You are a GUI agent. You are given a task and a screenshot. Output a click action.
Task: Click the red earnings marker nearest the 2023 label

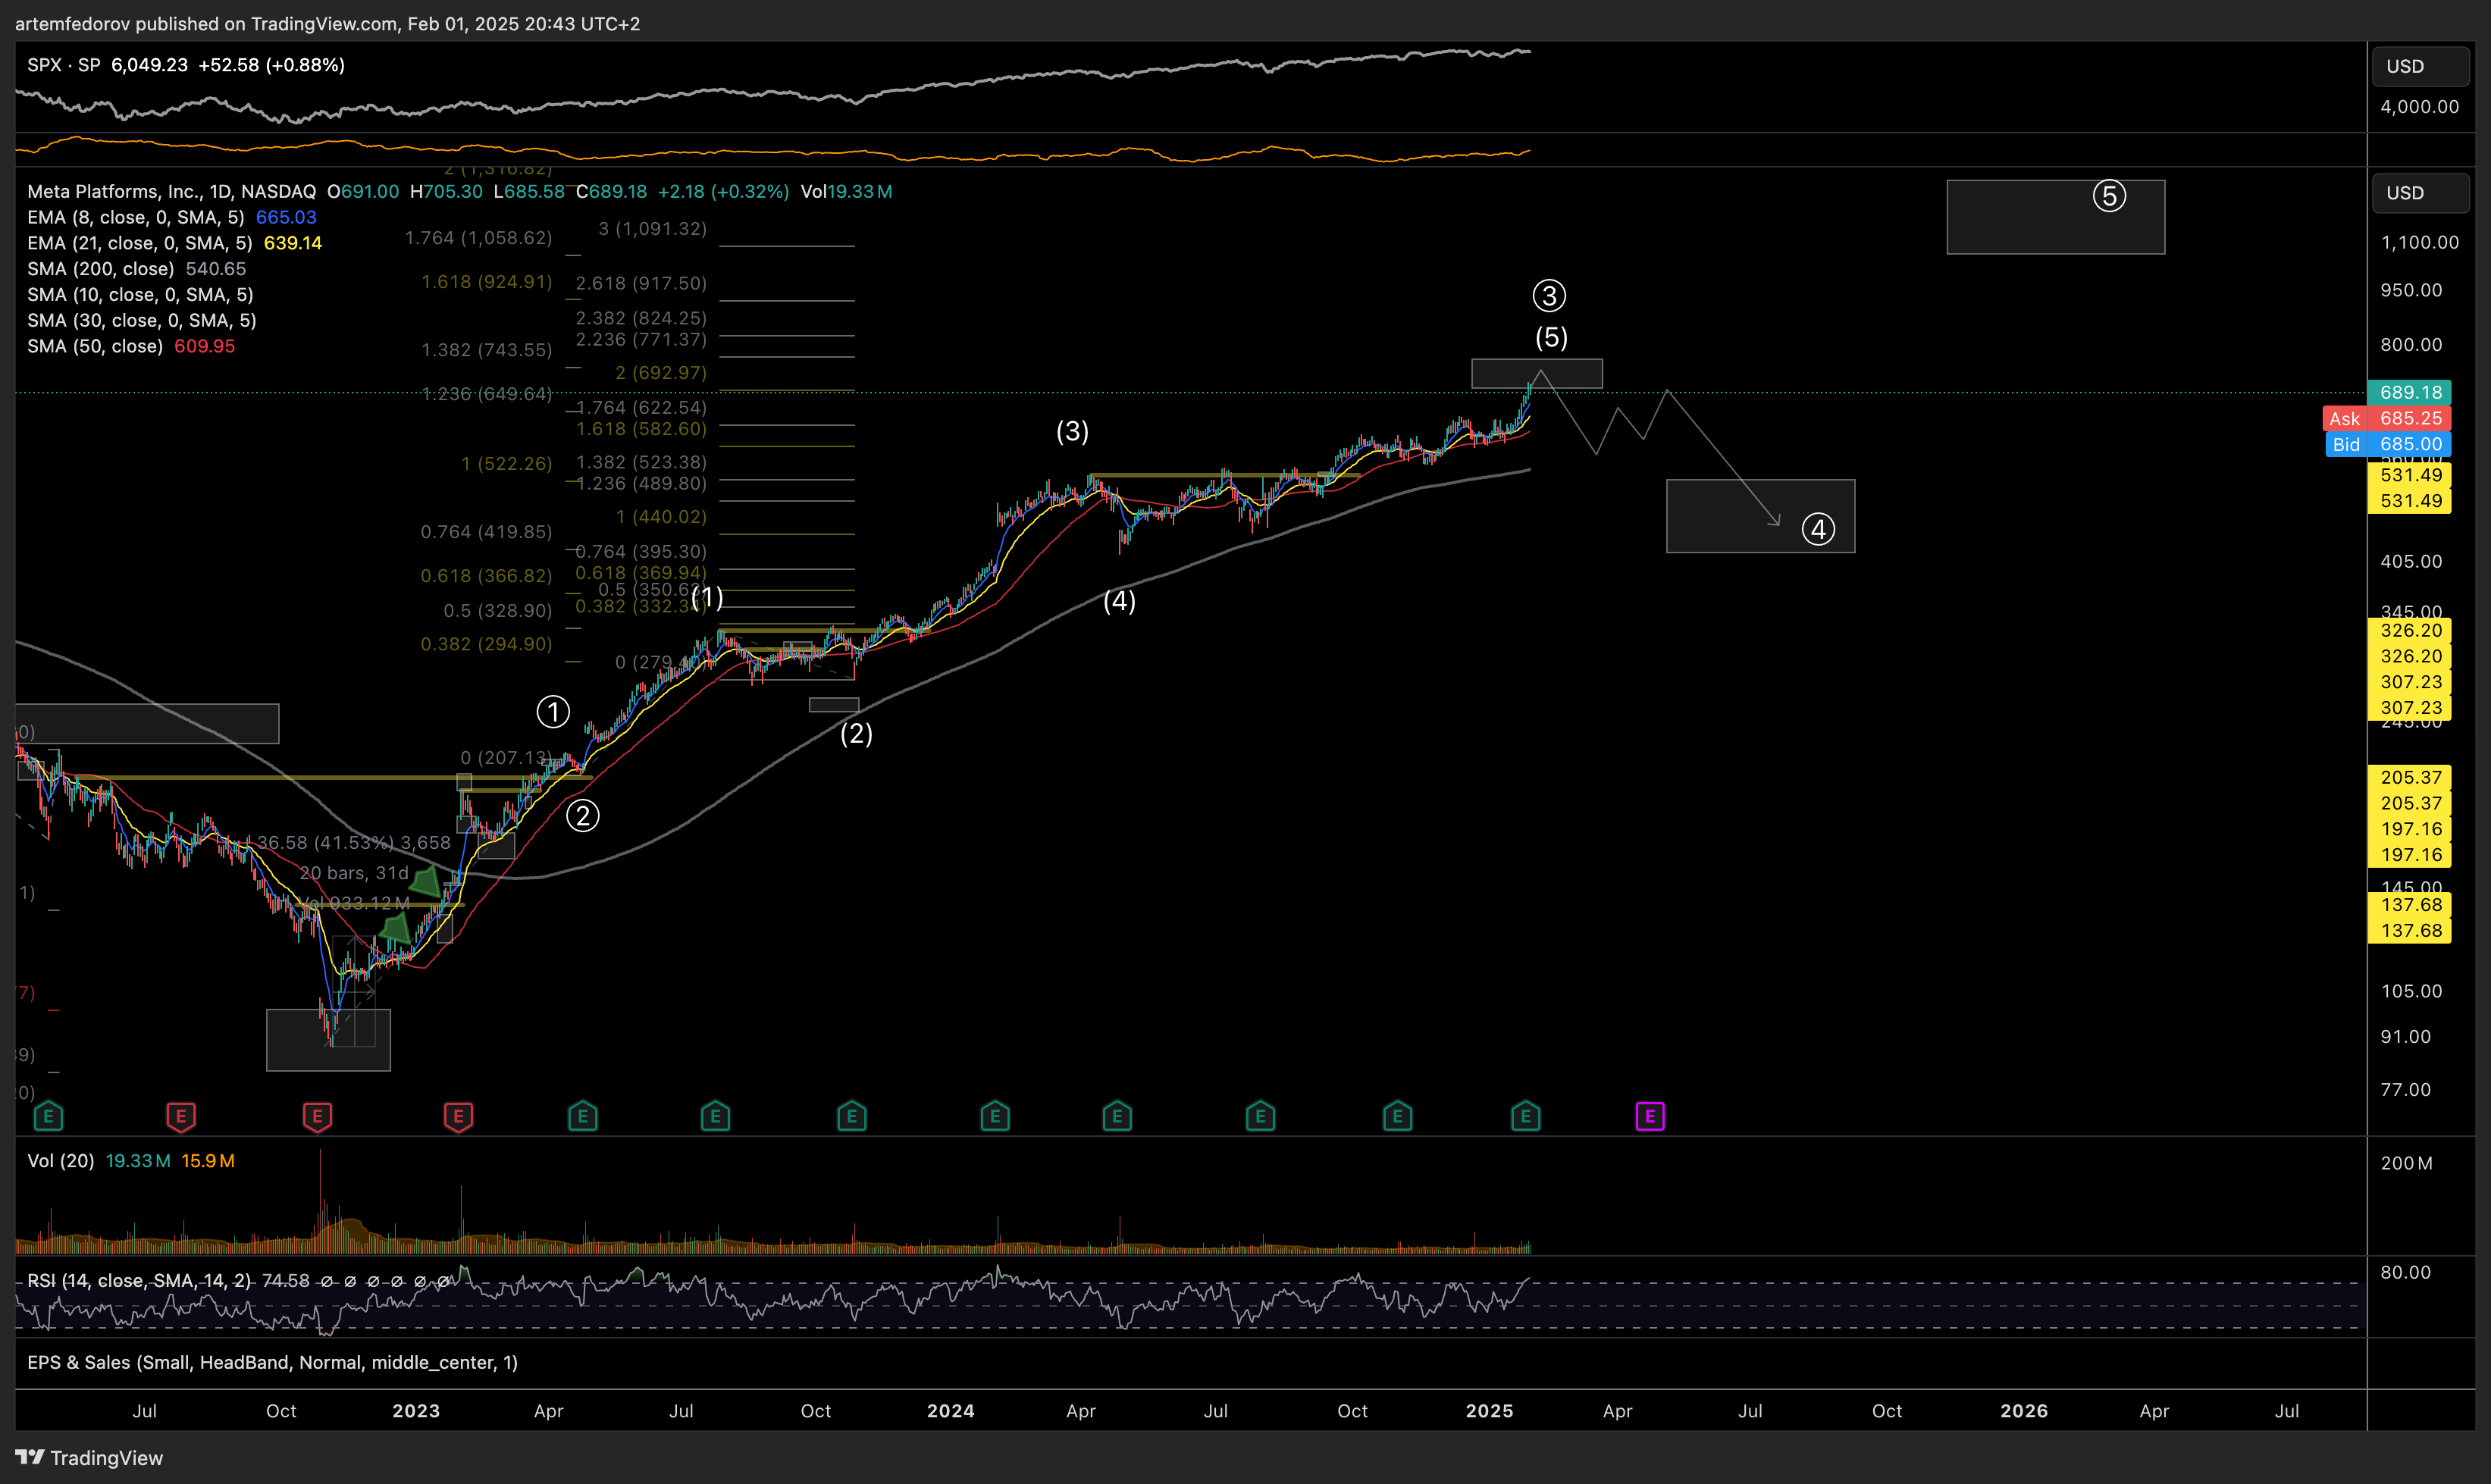tap(458, 1116)
